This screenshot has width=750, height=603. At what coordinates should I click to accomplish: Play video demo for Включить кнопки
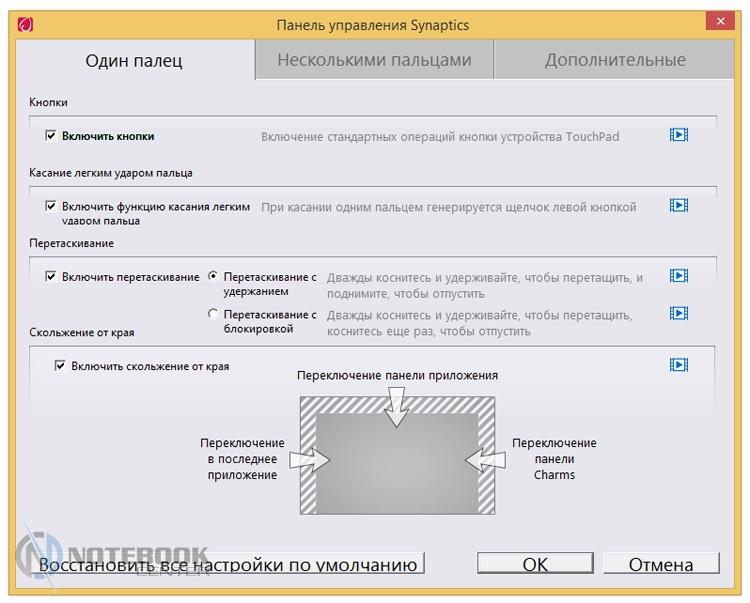point(679,135)
